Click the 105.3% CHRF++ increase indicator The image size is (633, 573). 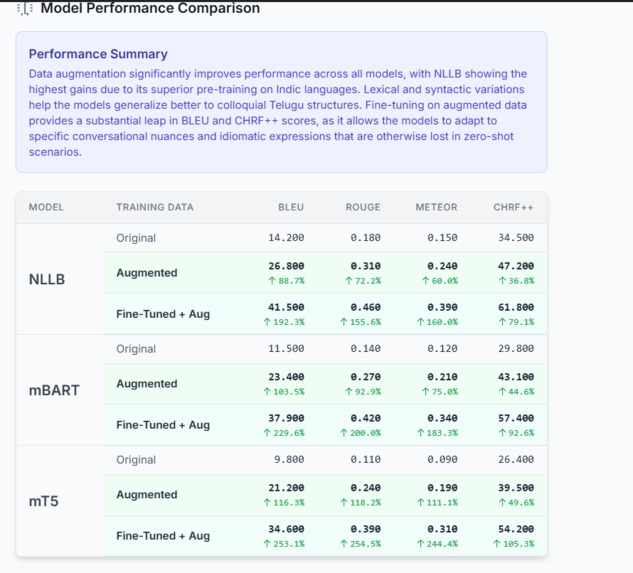click(514, 544)
